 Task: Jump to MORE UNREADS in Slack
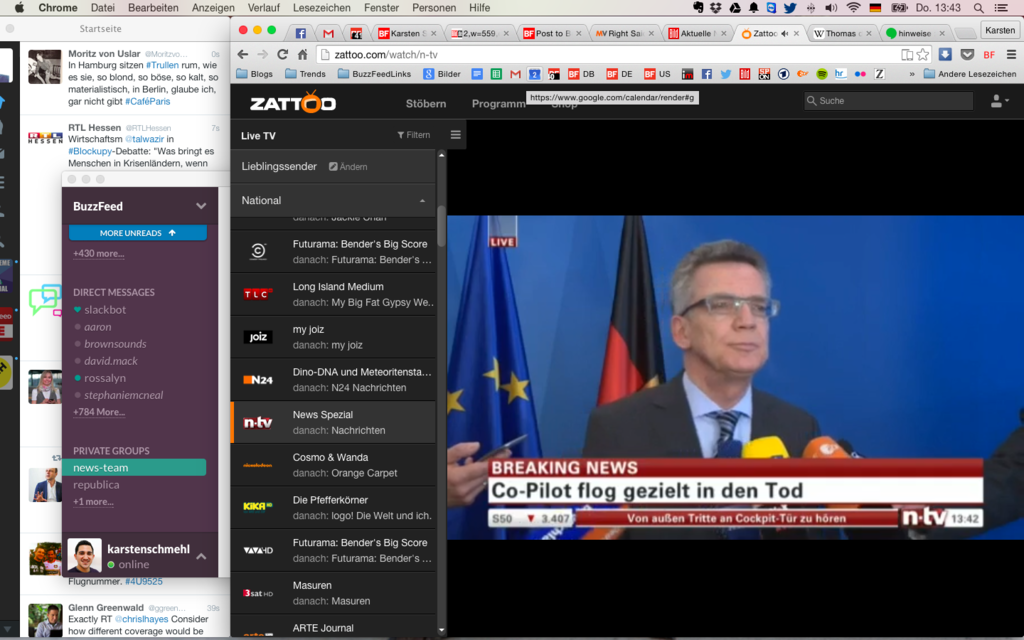point(138,232)
